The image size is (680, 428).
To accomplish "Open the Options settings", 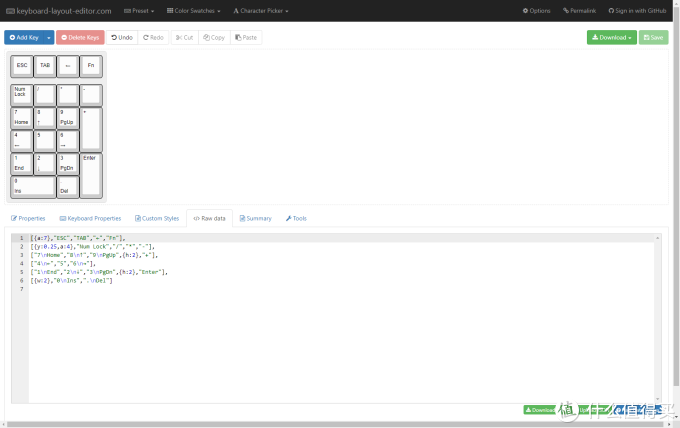I will tap(537, 11).
